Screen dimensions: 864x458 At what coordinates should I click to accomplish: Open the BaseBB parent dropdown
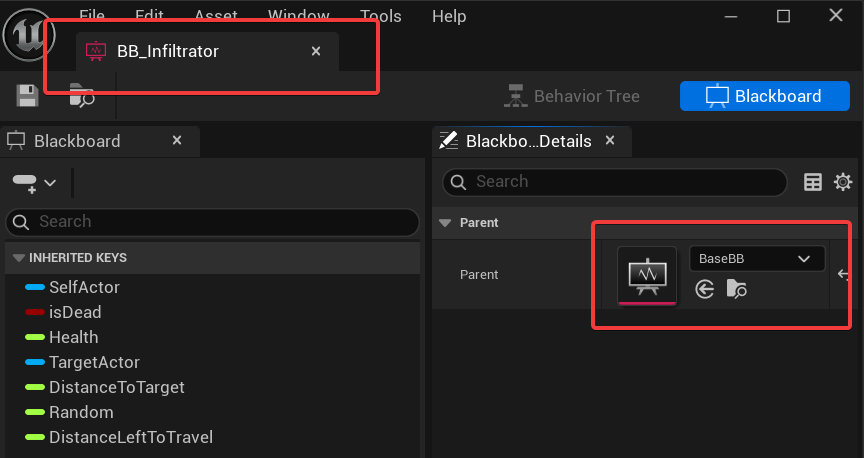pos(757,259)
